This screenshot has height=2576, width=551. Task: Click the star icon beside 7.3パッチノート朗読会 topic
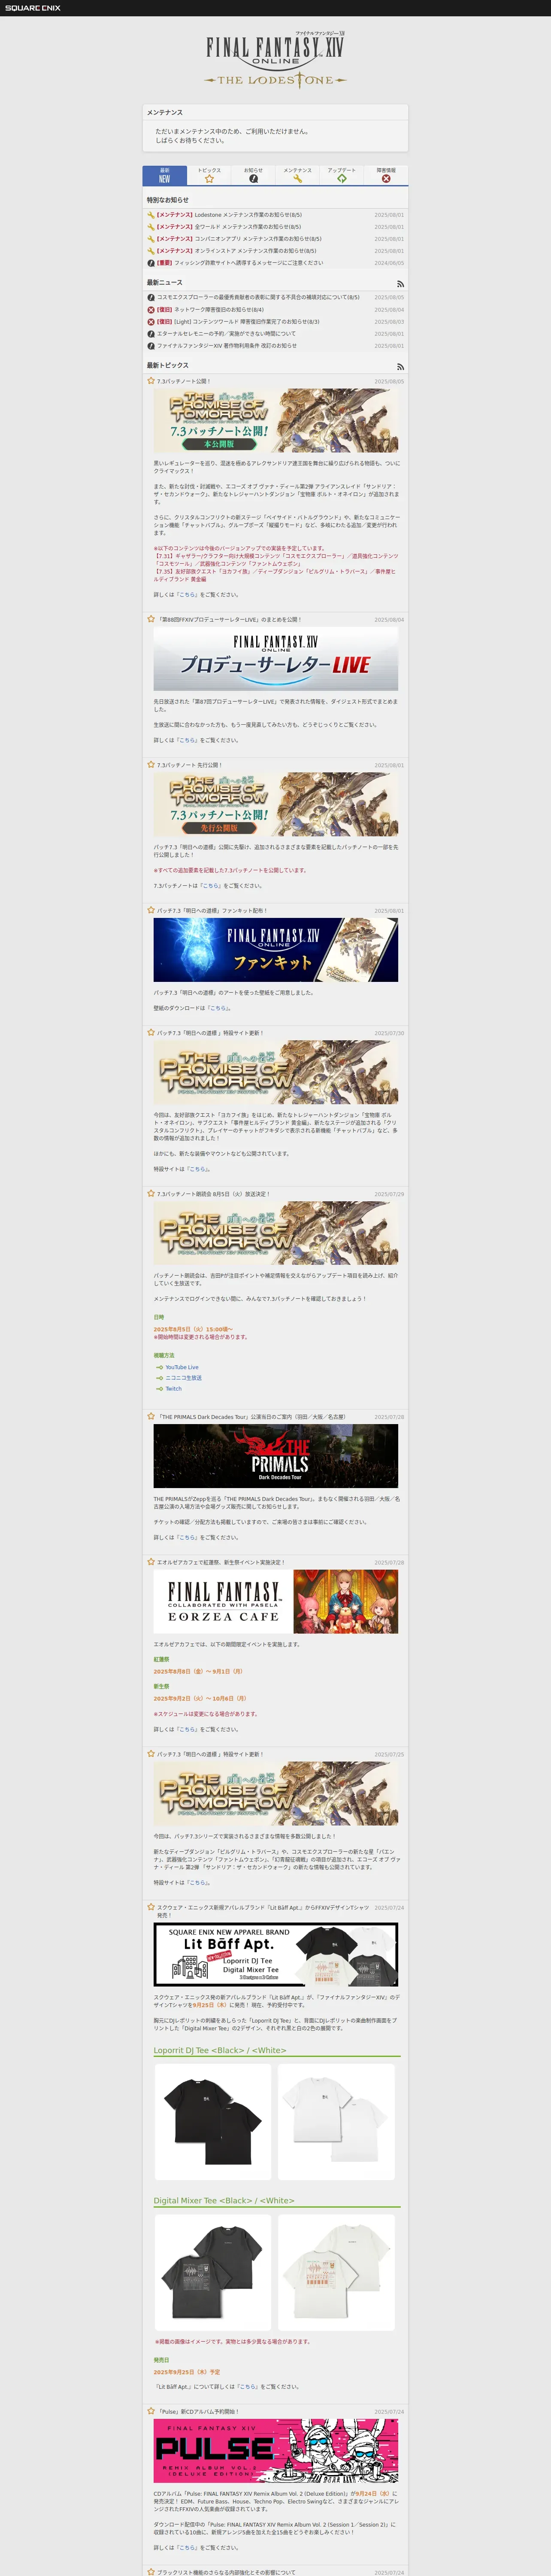click(x=151, y=1193)
